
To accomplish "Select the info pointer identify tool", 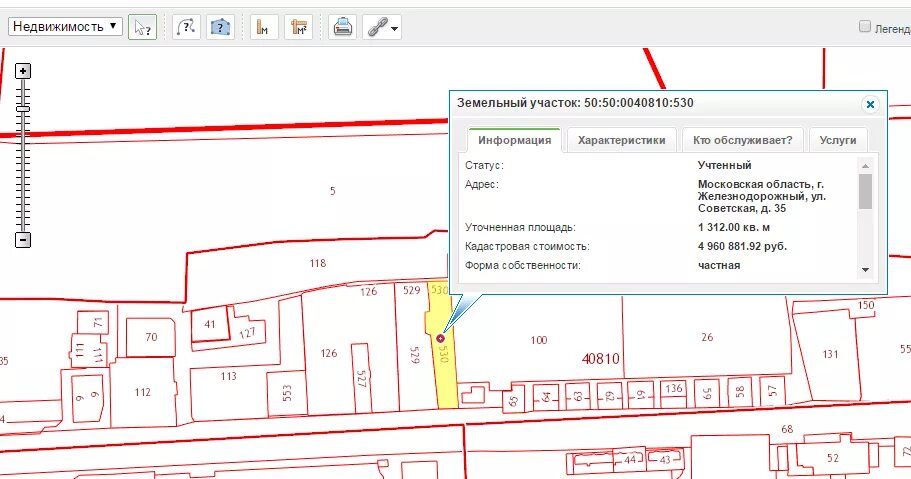I will [142, 27].
